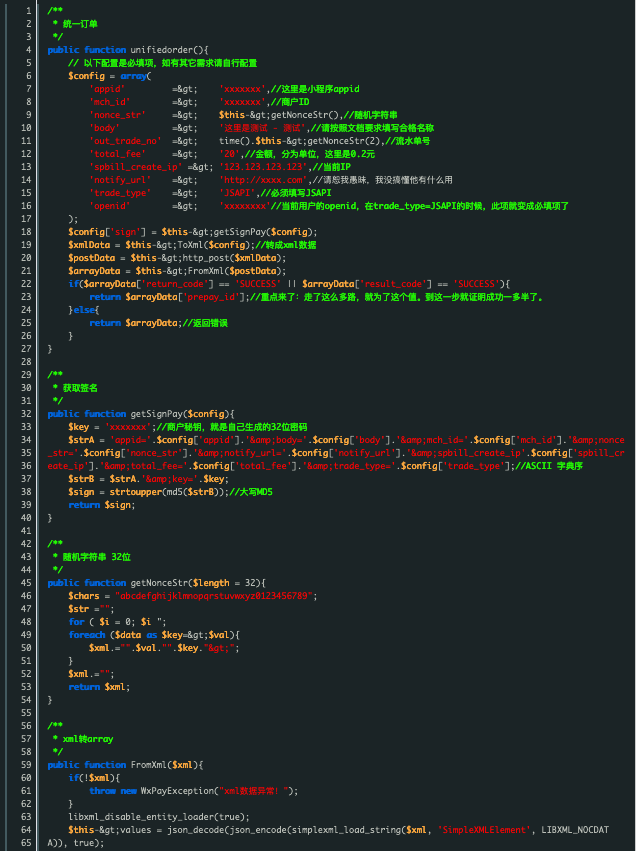Click getSignPay in the line 32 declaration
This screenshot has width=636, height=851.
tap(157, 414)
